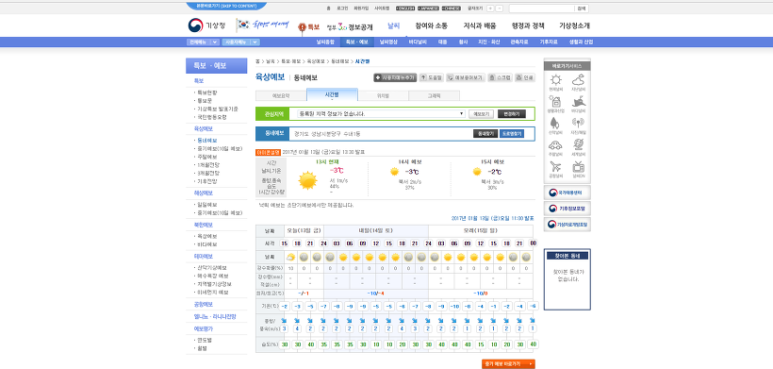
Task: Increase font size with the plus button
Action: pos(490,8)
